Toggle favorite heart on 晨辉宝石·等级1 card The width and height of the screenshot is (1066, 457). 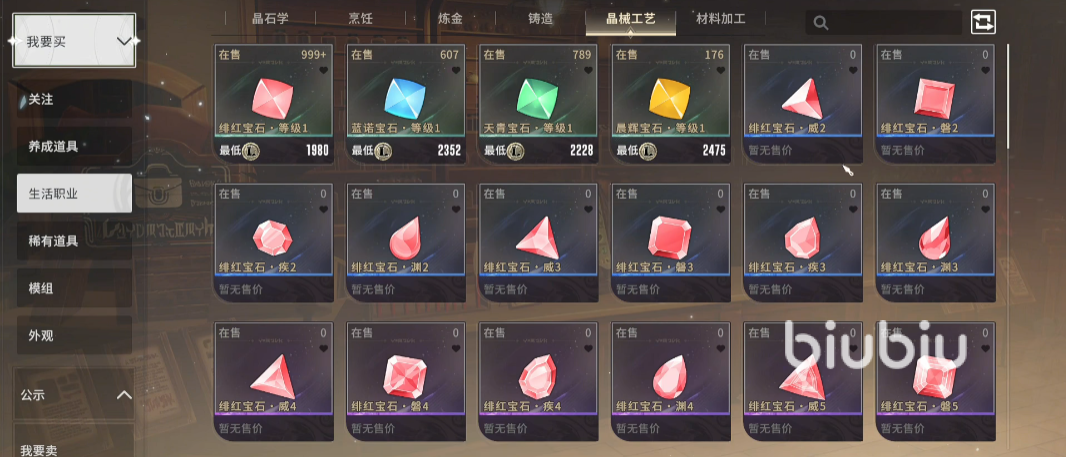(x=721, y=69)
